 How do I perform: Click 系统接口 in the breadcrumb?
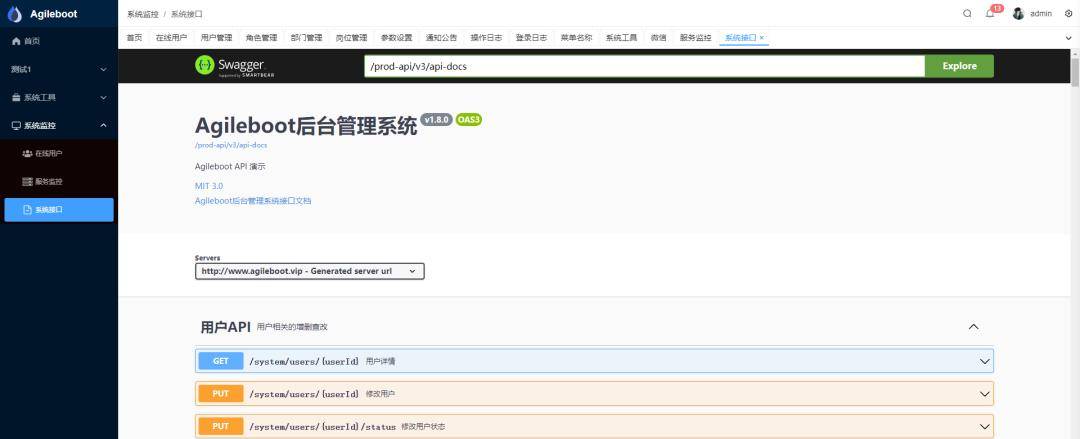pyautogui.click(x=187, y=14)
